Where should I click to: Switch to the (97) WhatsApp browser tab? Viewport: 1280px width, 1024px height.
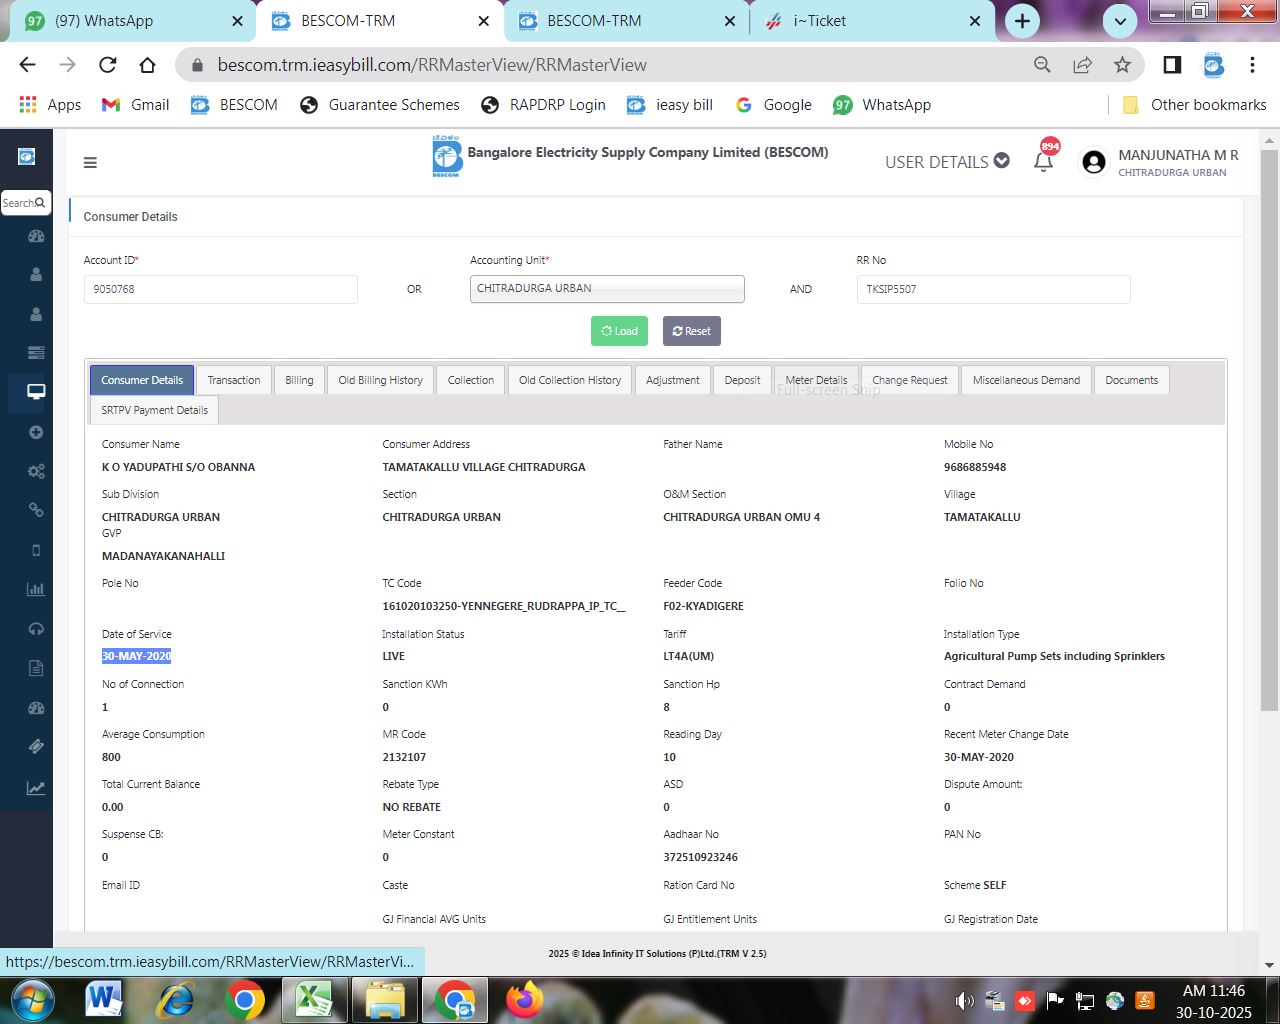(x=128, y=21)
